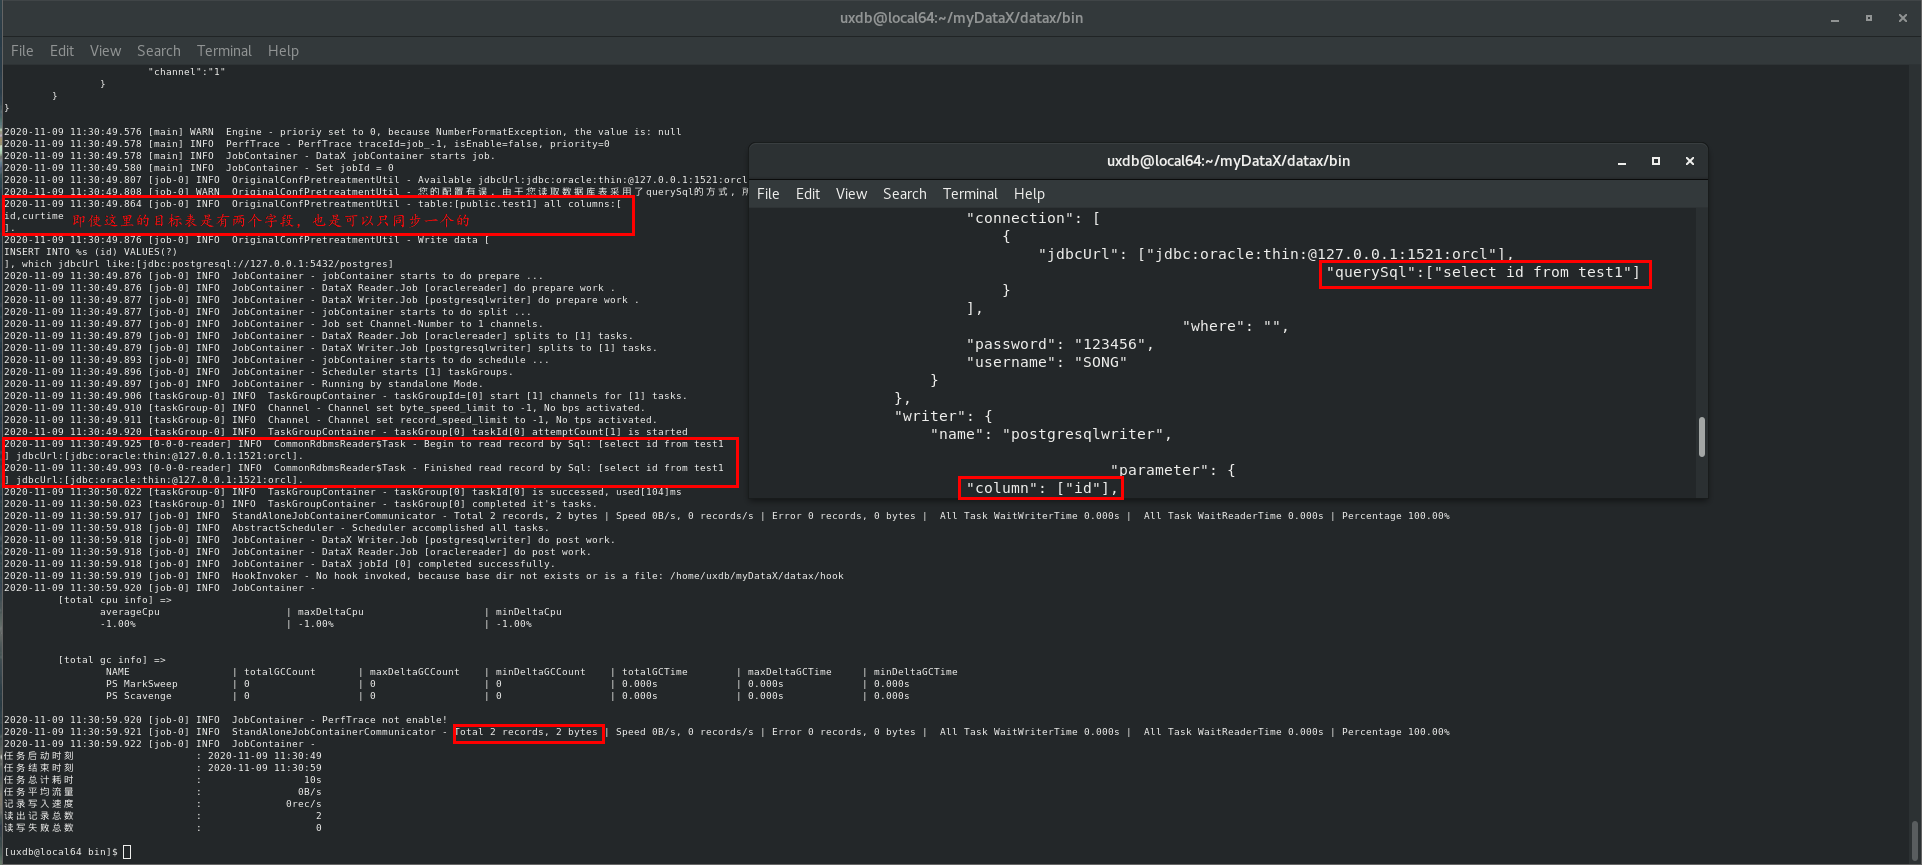The image size is (1922, 865).
Task: Click the 'Running by standalone Mode' log line
Action: point(243,384)
